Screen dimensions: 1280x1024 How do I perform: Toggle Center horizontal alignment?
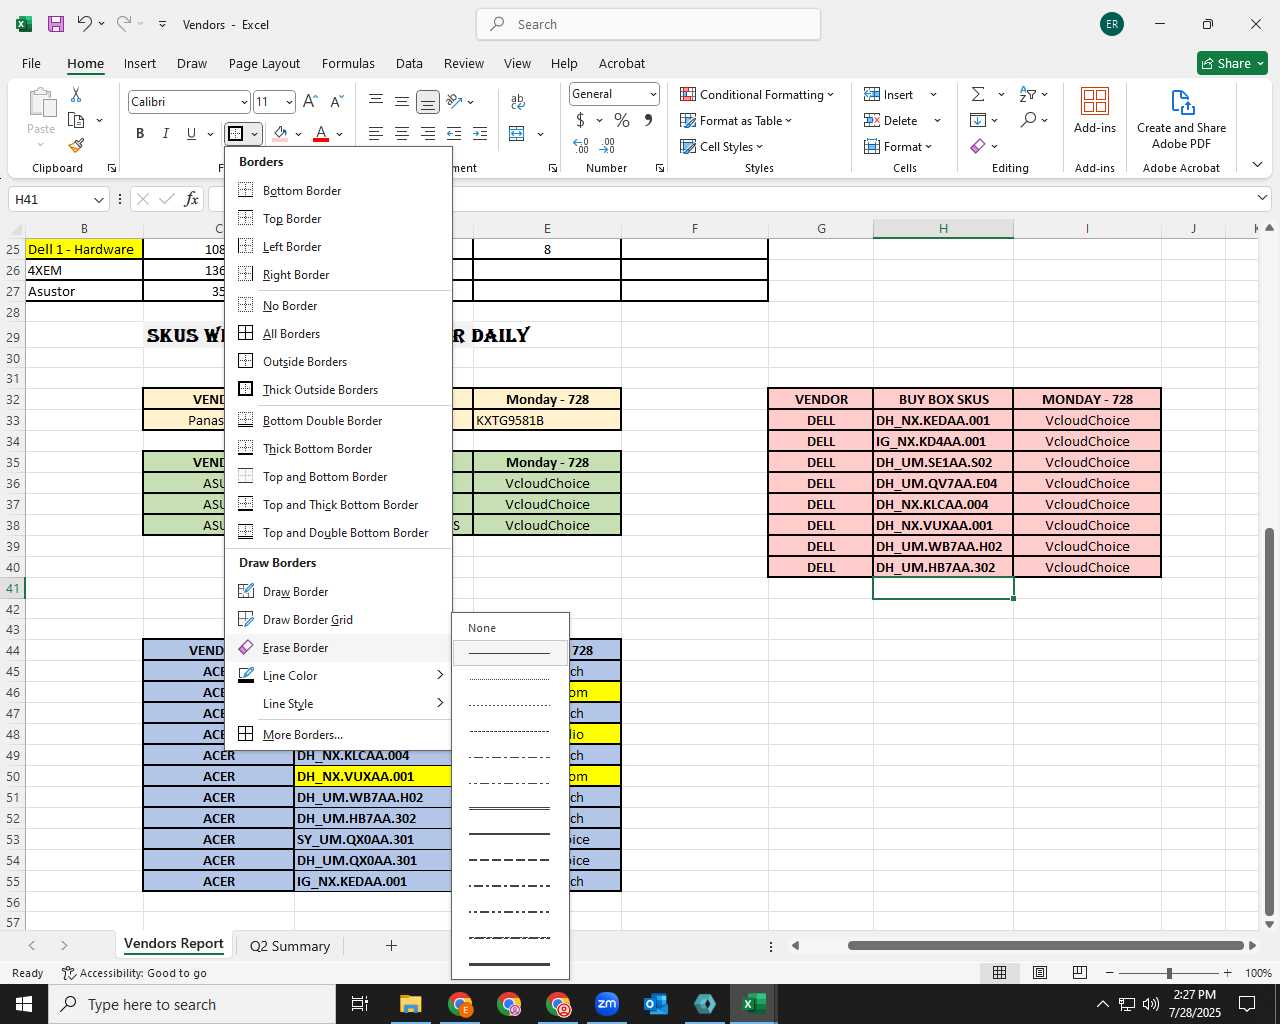pyautogui.click(x=401, y=133)
